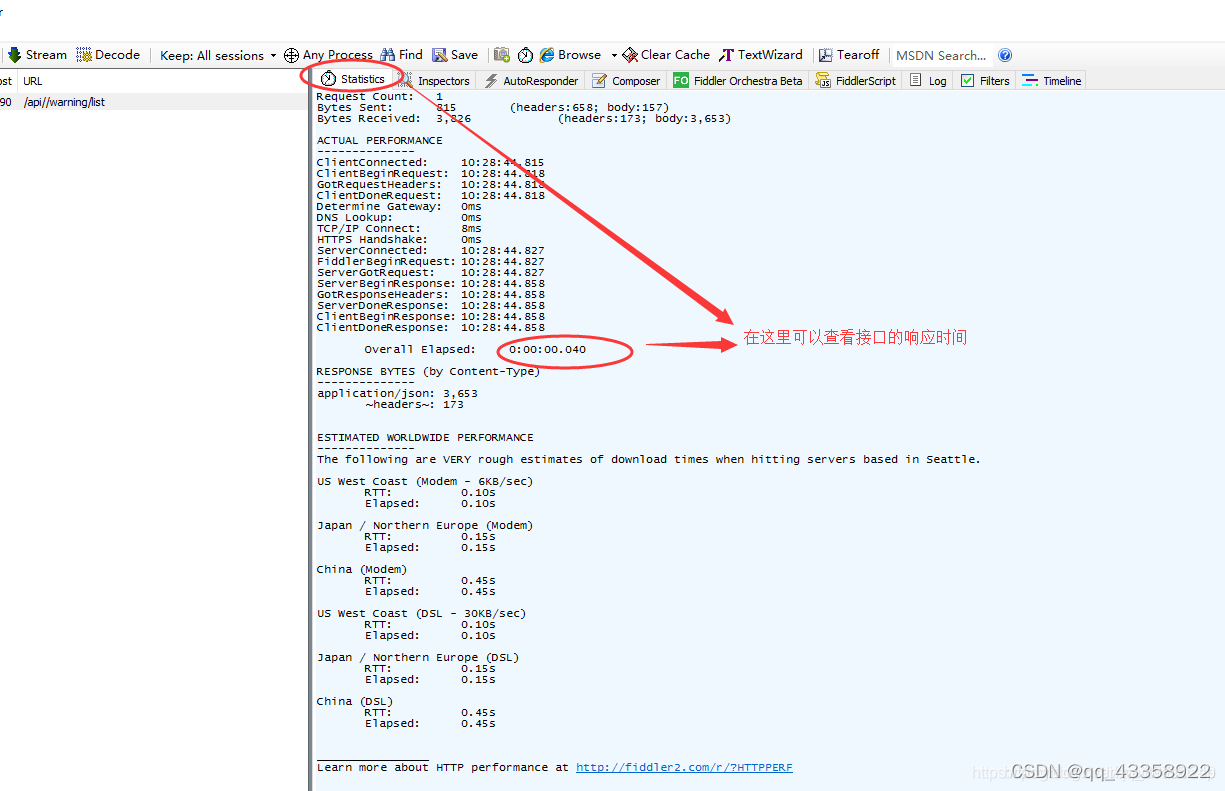Viewport: 1225px width, 791px height.
Task: Click the Bytes Received line
Action: click(x=524, y=118)
